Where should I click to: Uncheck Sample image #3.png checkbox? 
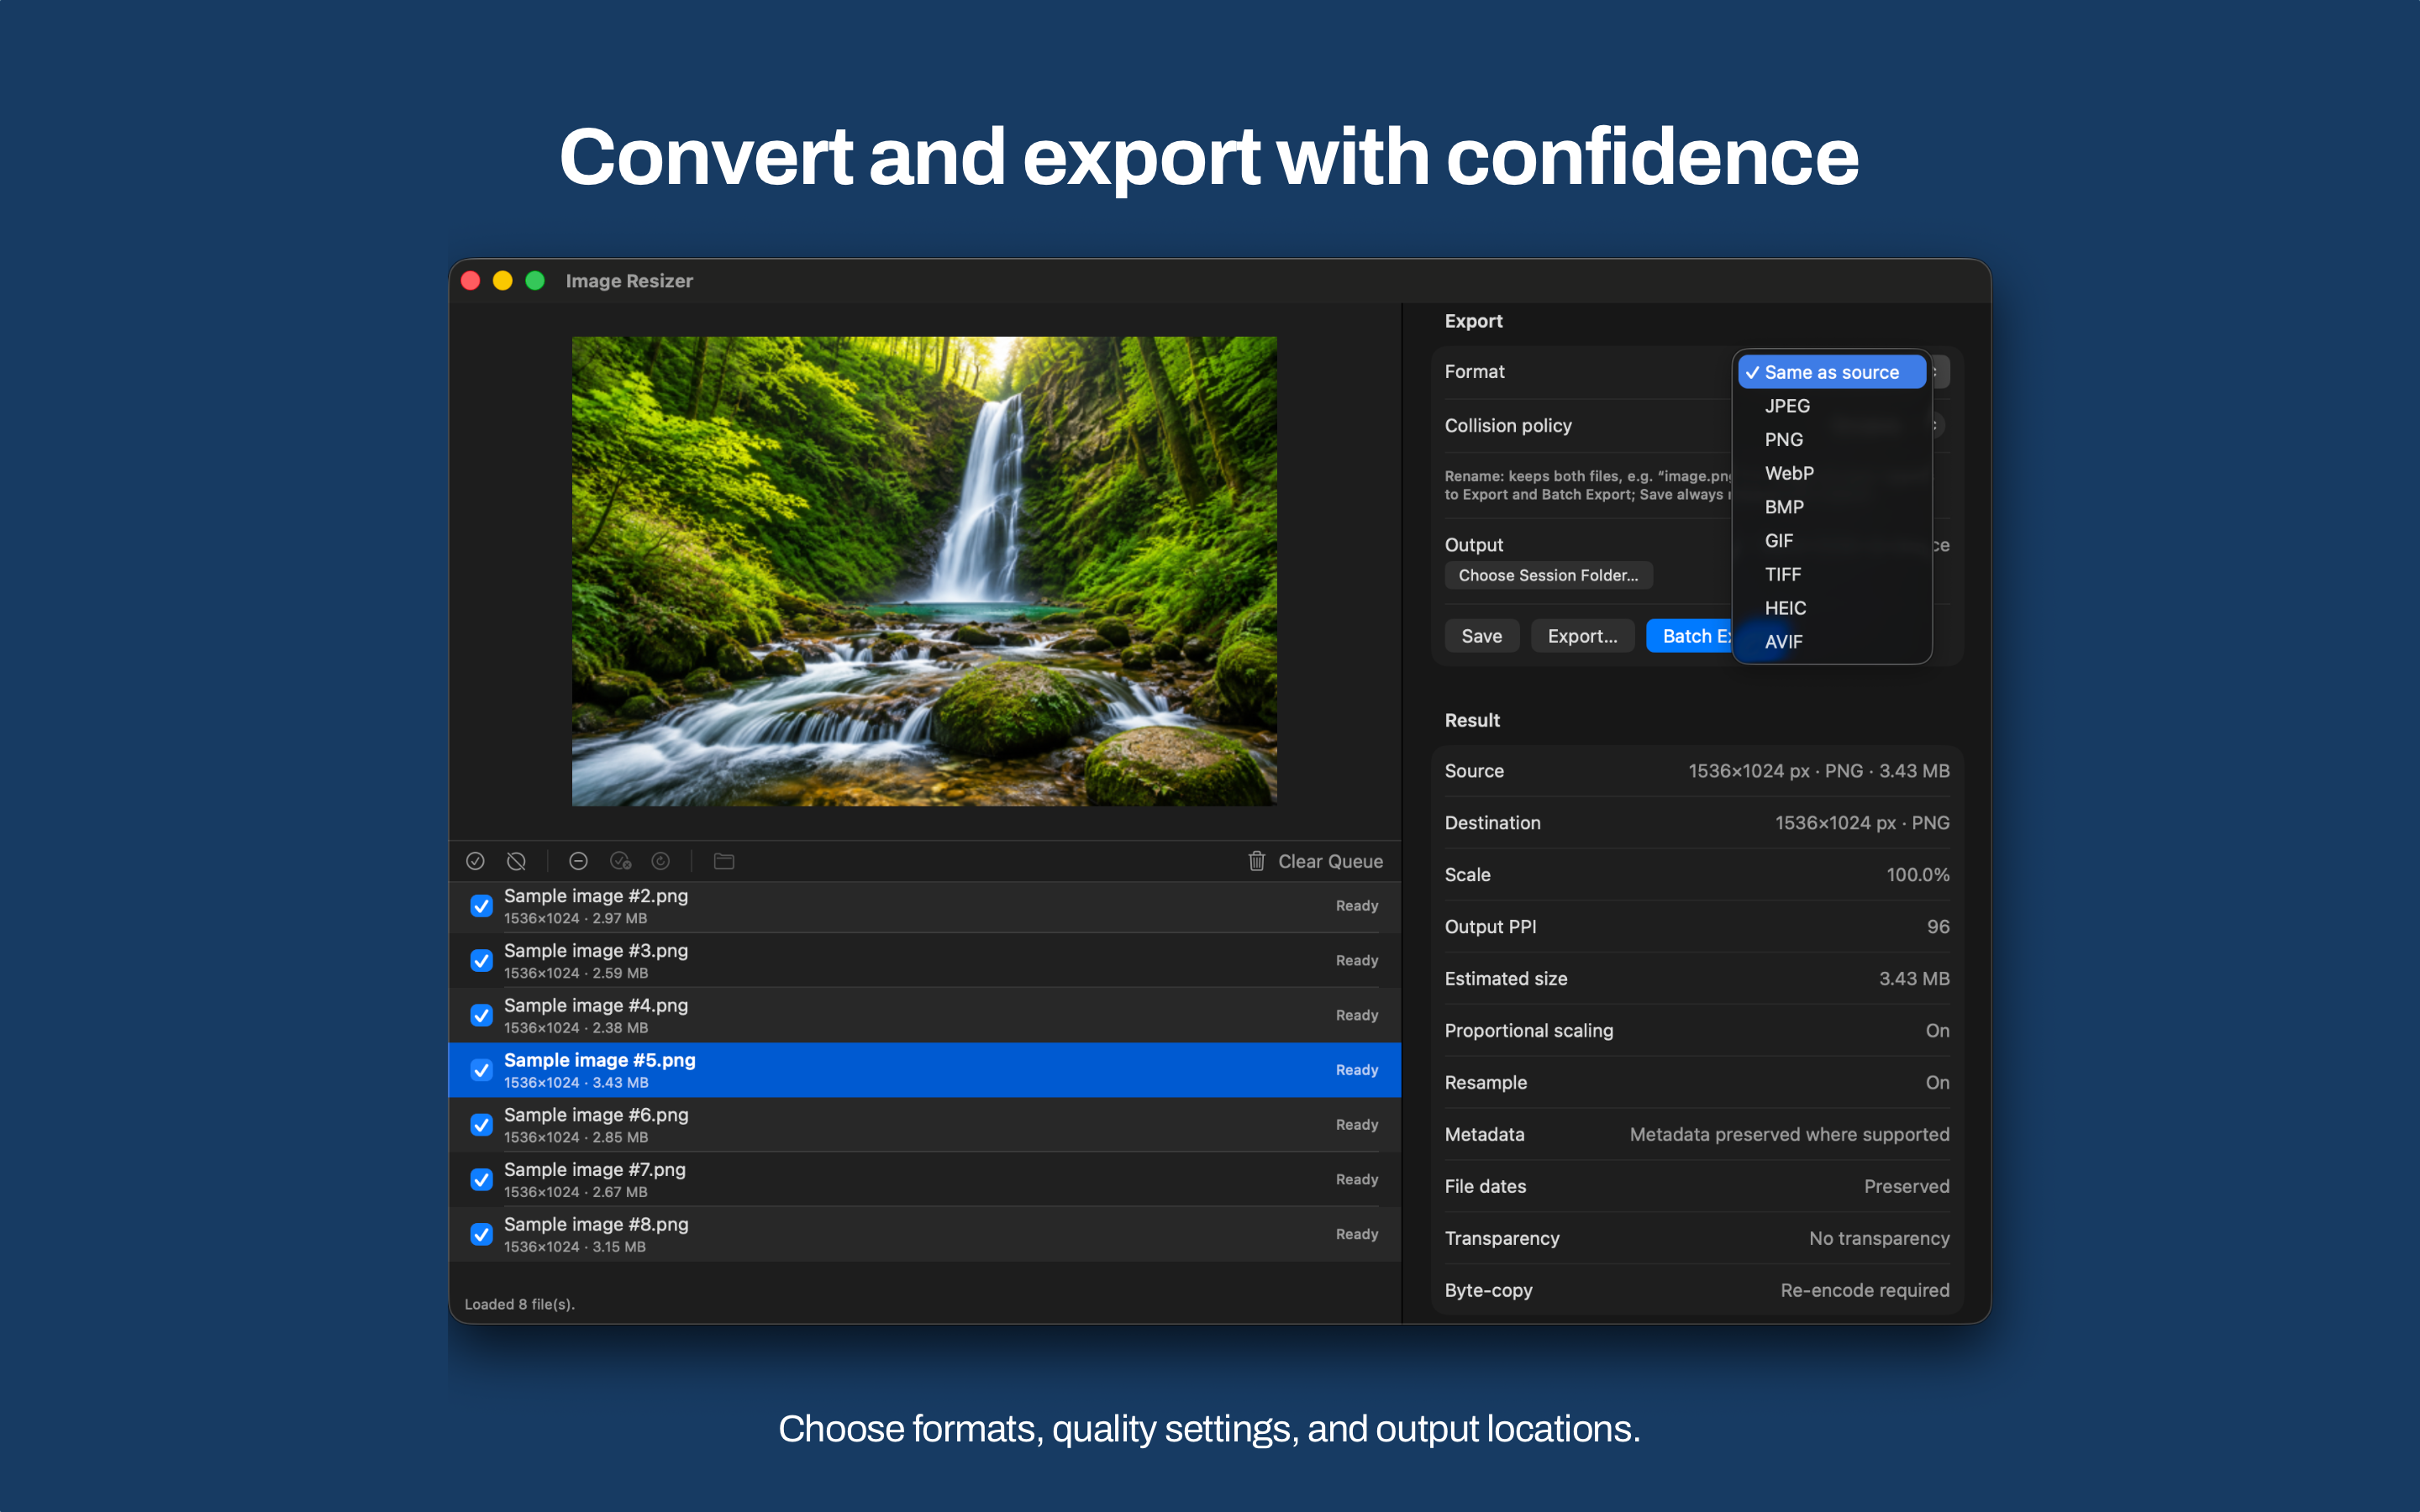481,961
